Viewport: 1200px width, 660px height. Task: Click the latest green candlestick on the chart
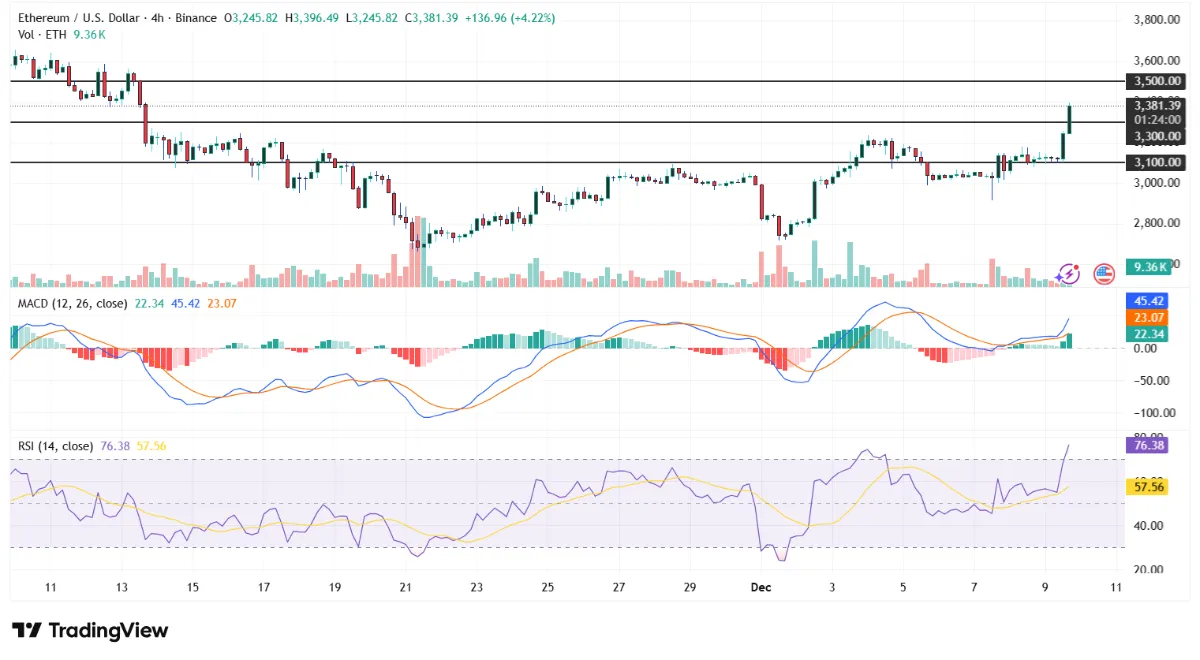pyautogui.click(x=1070, y=120)
